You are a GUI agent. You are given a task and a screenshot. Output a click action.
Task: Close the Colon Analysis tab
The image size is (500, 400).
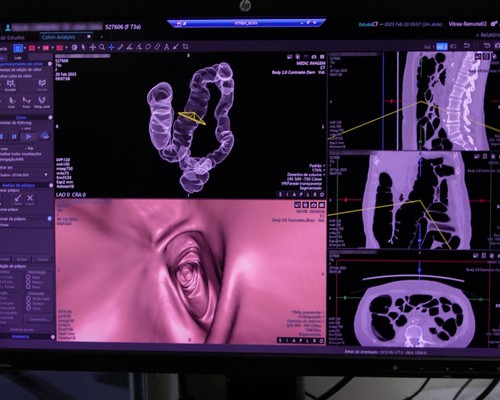89,36
